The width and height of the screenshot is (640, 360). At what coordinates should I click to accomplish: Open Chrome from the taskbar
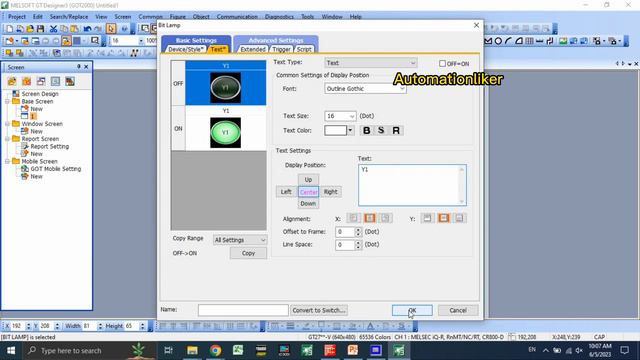pyautogui.click(x=216, y=350)
